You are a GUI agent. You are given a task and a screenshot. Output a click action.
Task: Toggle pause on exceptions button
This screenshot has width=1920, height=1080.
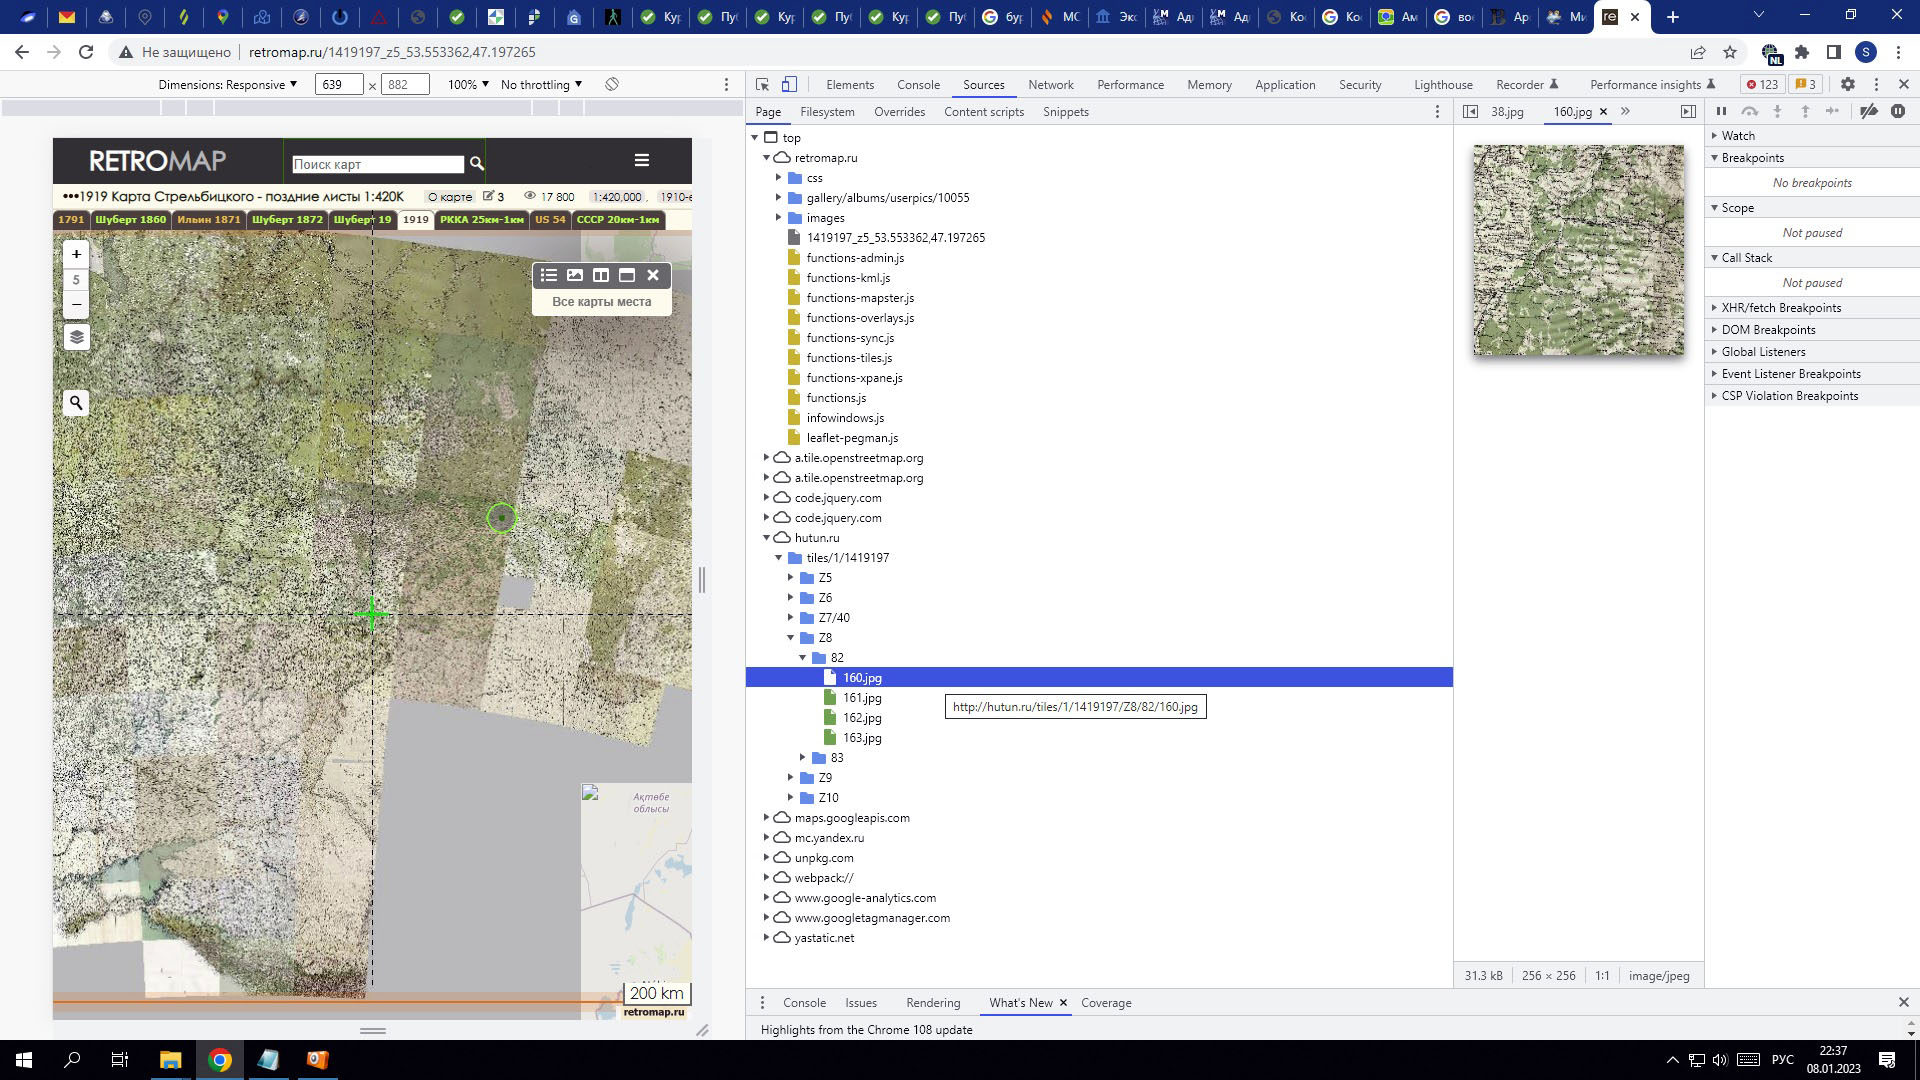tap(1898, 112)
